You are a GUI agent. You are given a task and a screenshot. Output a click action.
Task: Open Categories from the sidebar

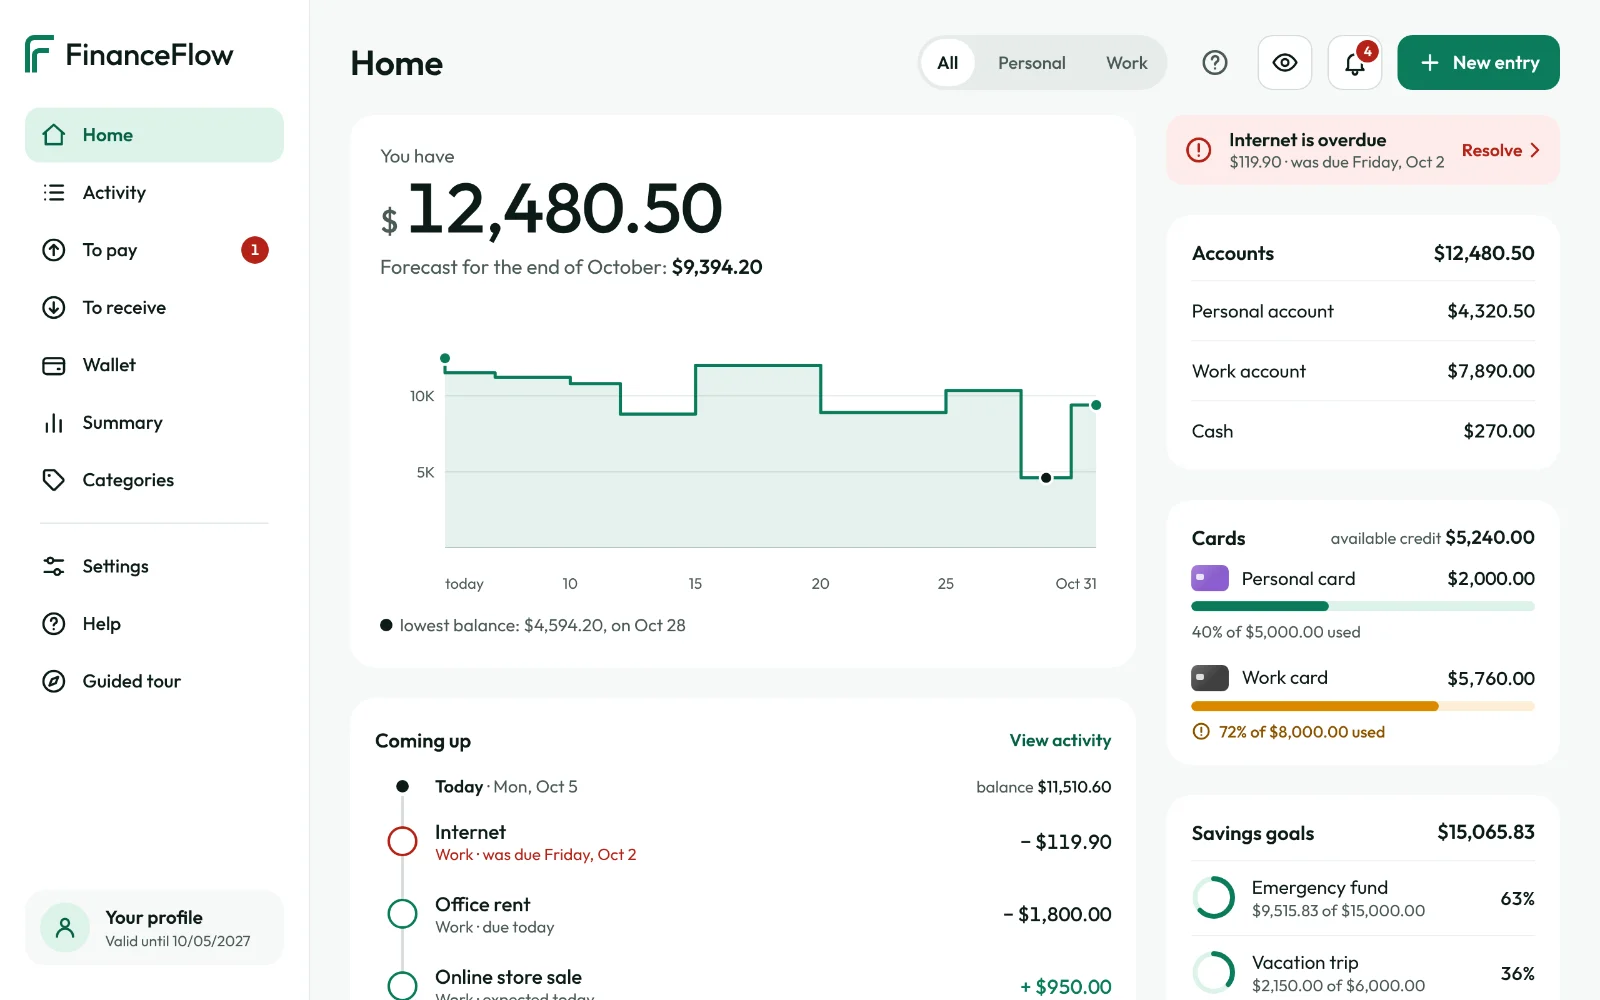pos(154,480)
